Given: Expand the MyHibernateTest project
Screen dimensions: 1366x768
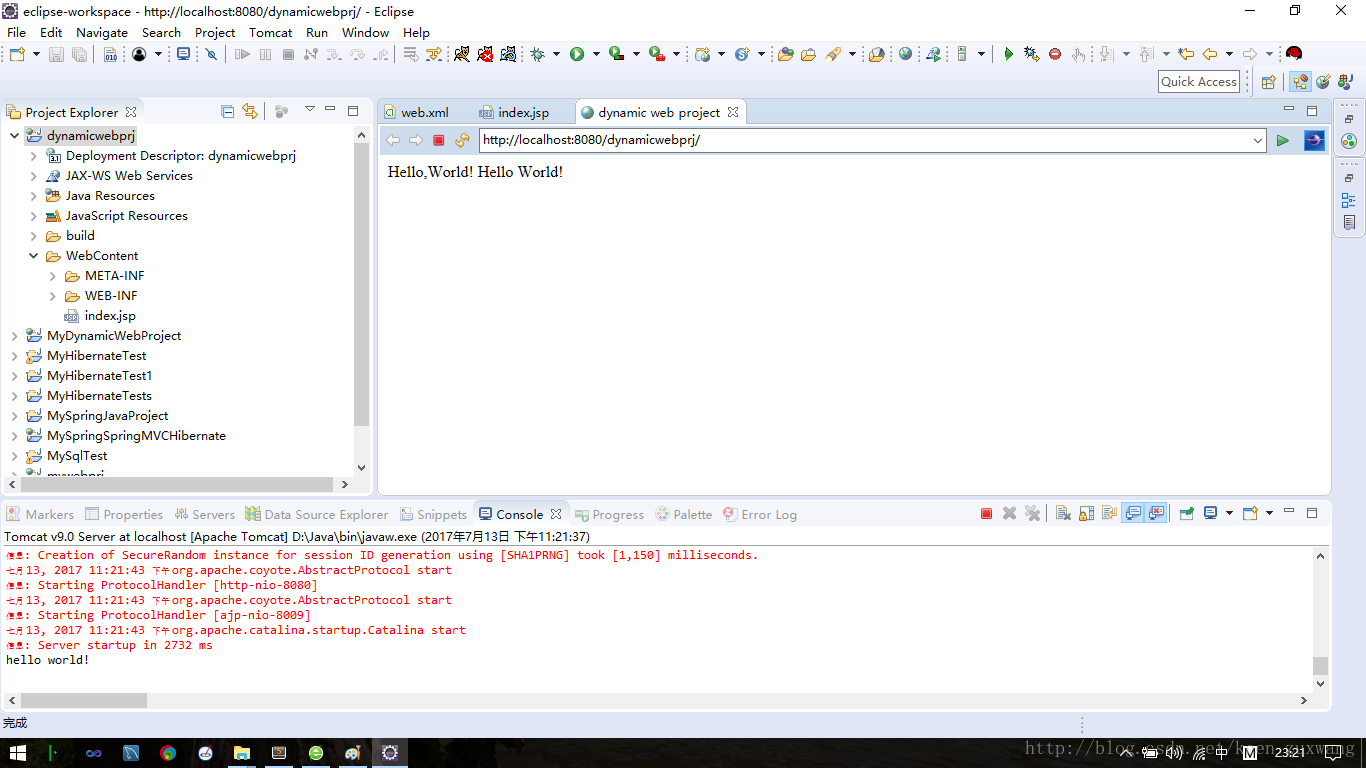Looking at the screenshot, I should [14, 356].
